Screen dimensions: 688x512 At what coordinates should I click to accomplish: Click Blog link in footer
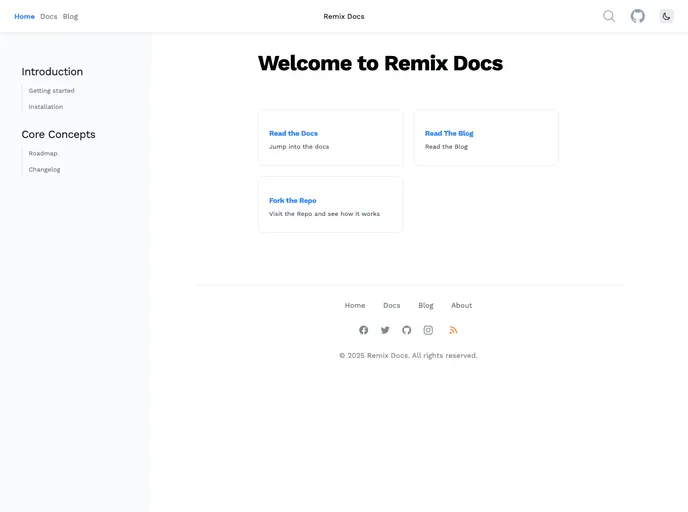click(426, 305)
